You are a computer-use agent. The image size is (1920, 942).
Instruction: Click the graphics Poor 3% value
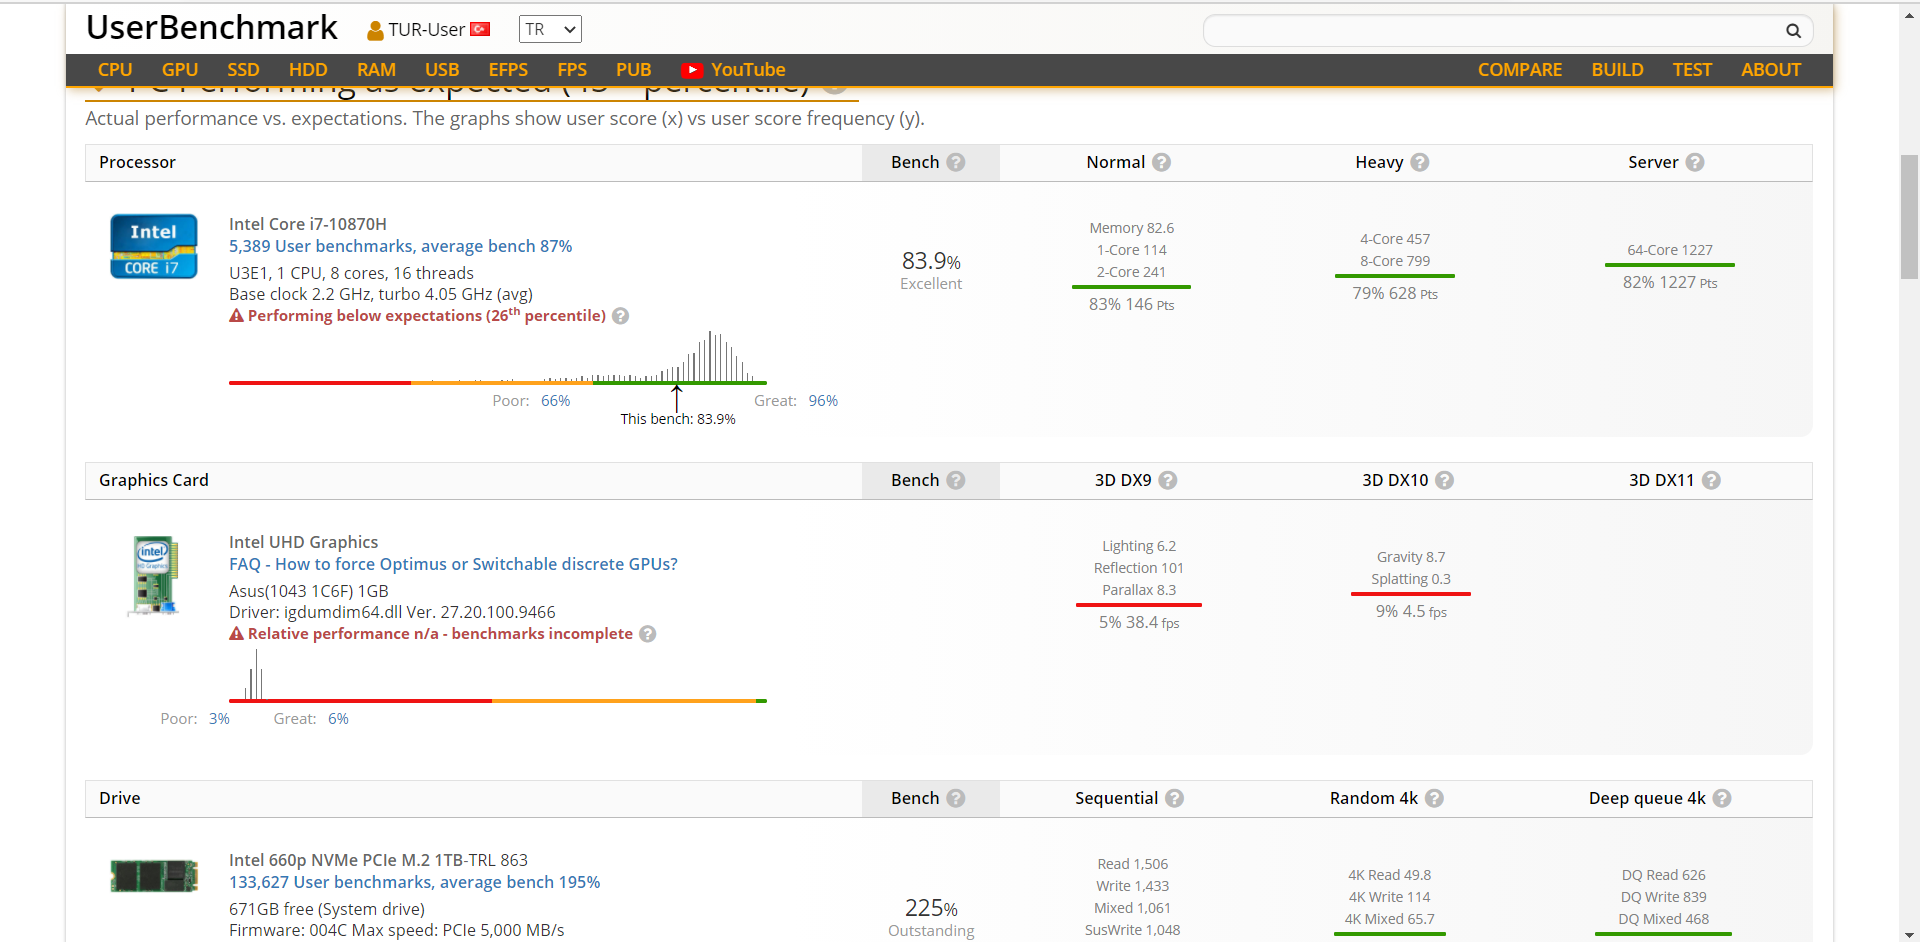point(219,719)
